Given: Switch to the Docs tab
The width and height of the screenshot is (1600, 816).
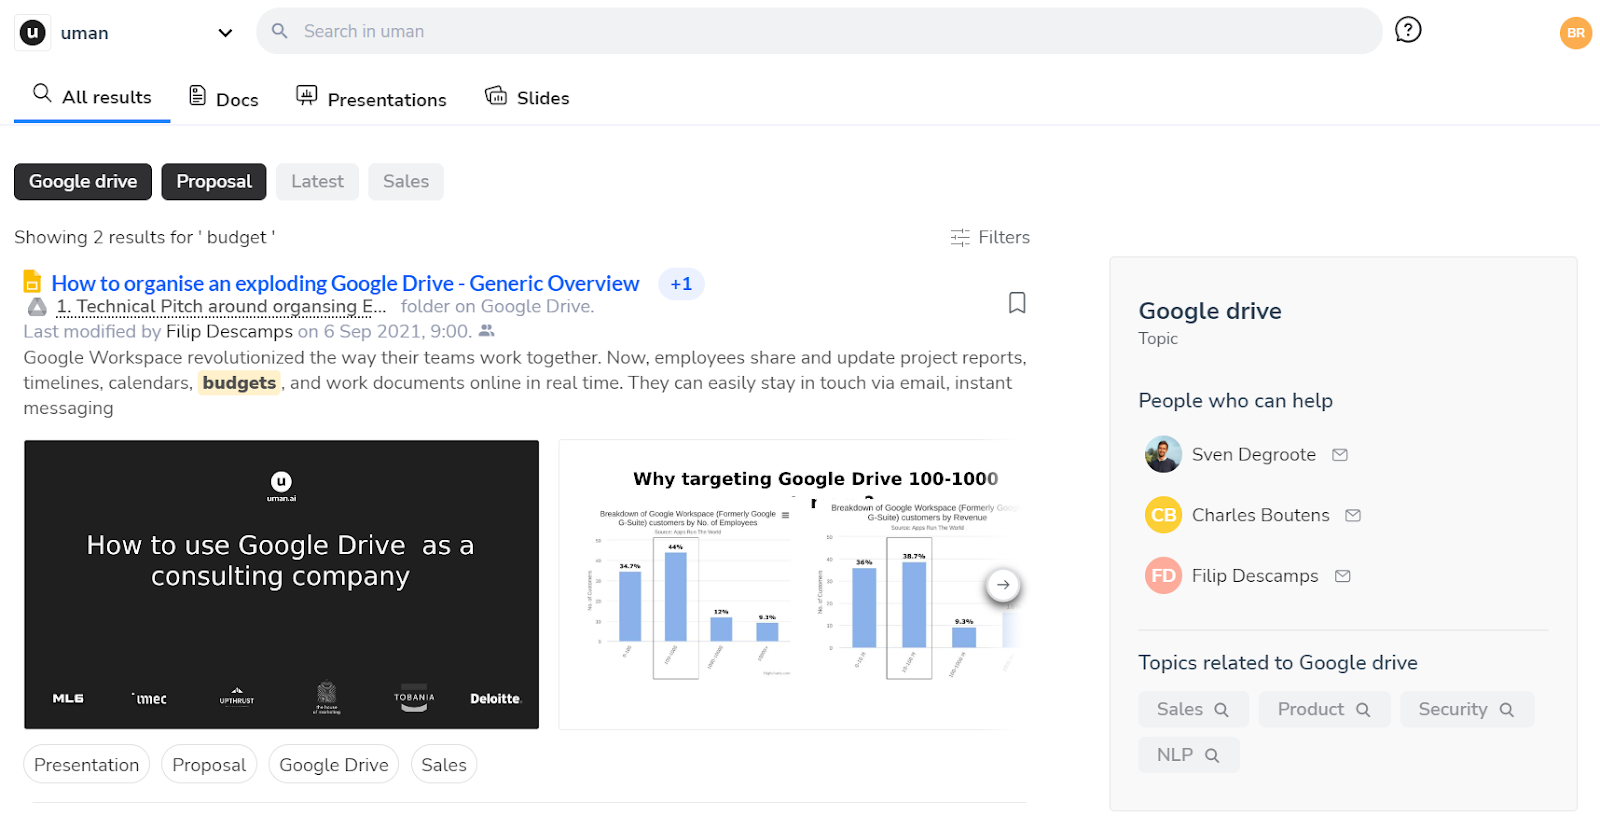Looking at the screenshot, I should [x=224, y=98].
